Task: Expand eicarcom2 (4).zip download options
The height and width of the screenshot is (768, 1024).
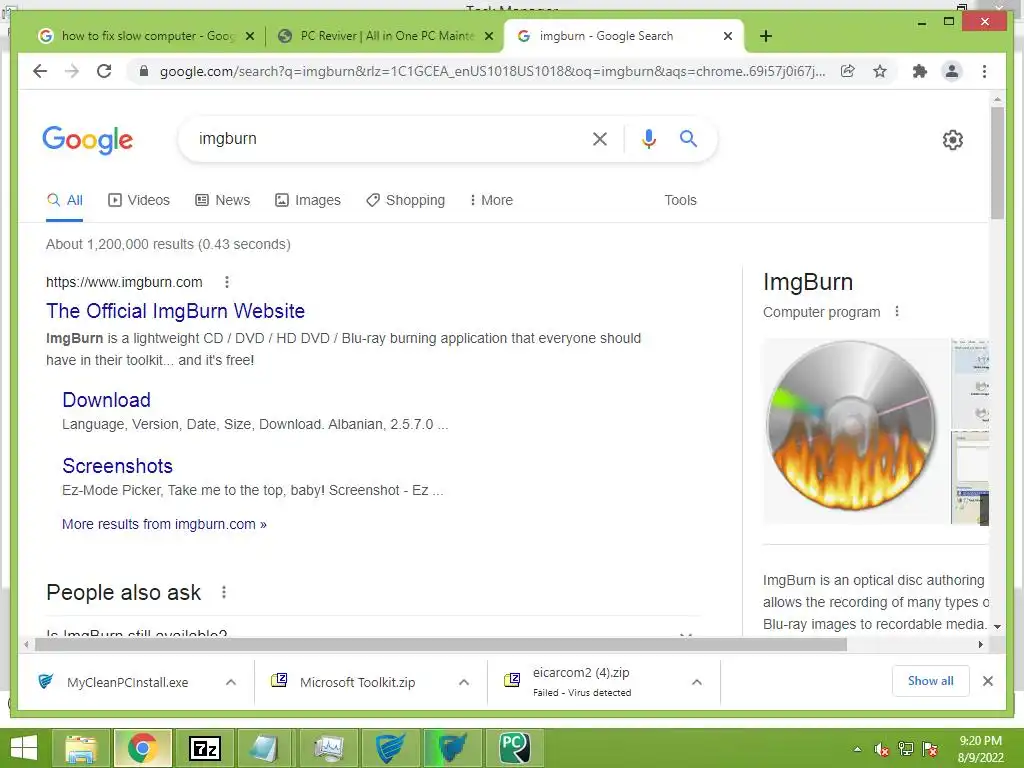Action: click(697, 682)
